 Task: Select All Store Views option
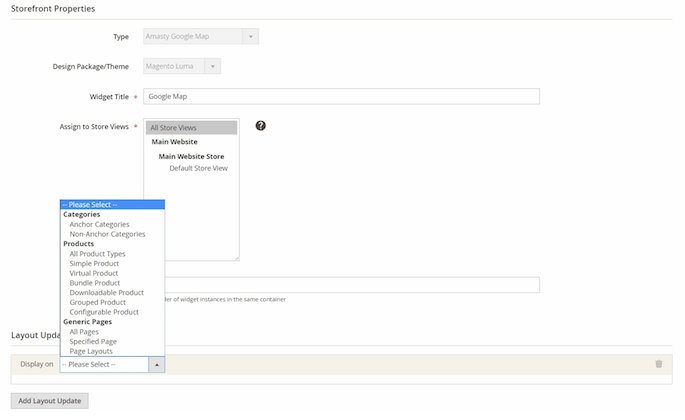click(191, 128)
